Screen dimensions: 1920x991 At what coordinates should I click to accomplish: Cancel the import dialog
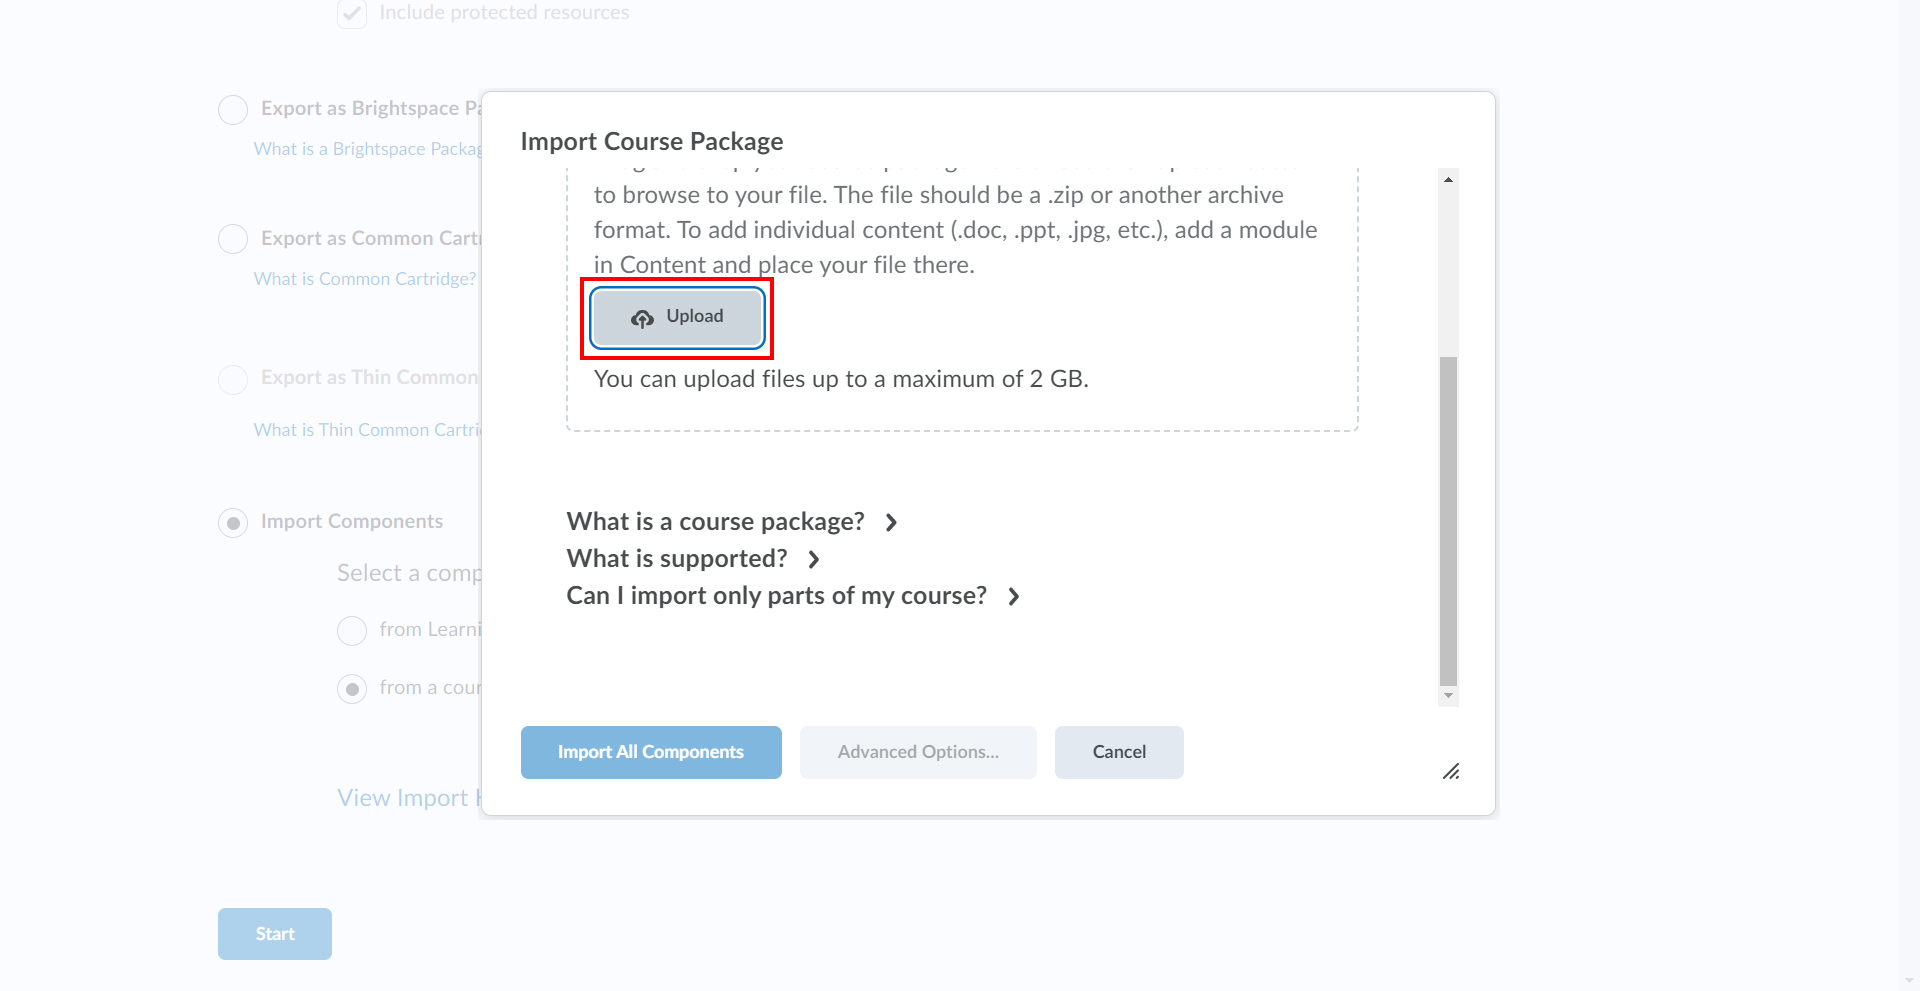click(x=1119, y=752)
